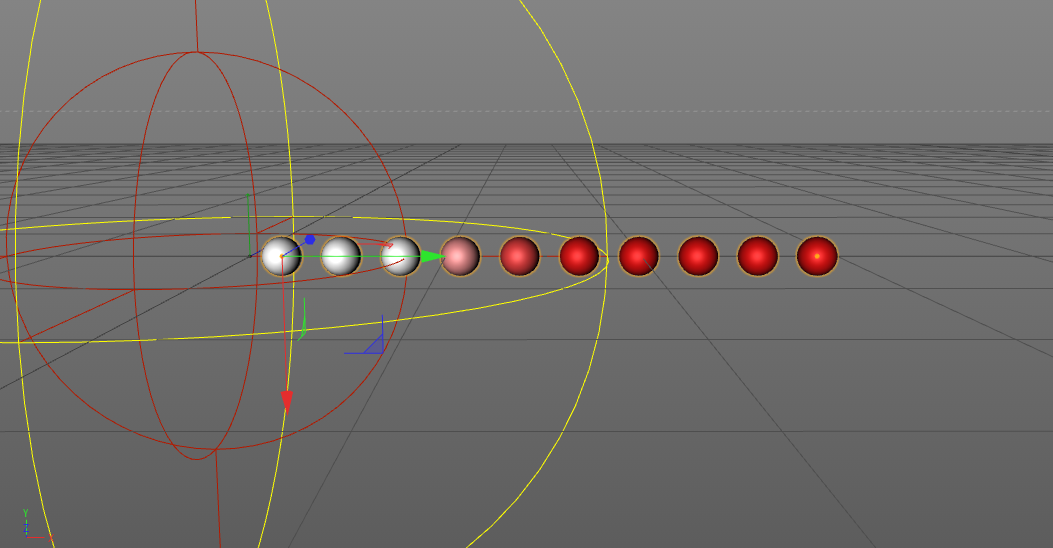Select the second white sphere from left
This screenshot has height=548, width=1053.
coord(341,256)
